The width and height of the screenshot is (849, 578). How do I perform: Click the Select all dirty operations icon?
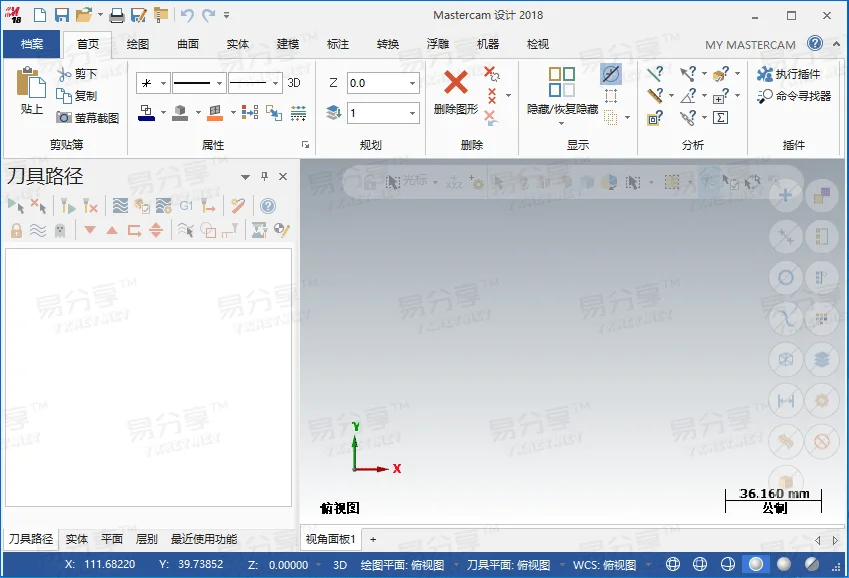[x=38, y=206]
